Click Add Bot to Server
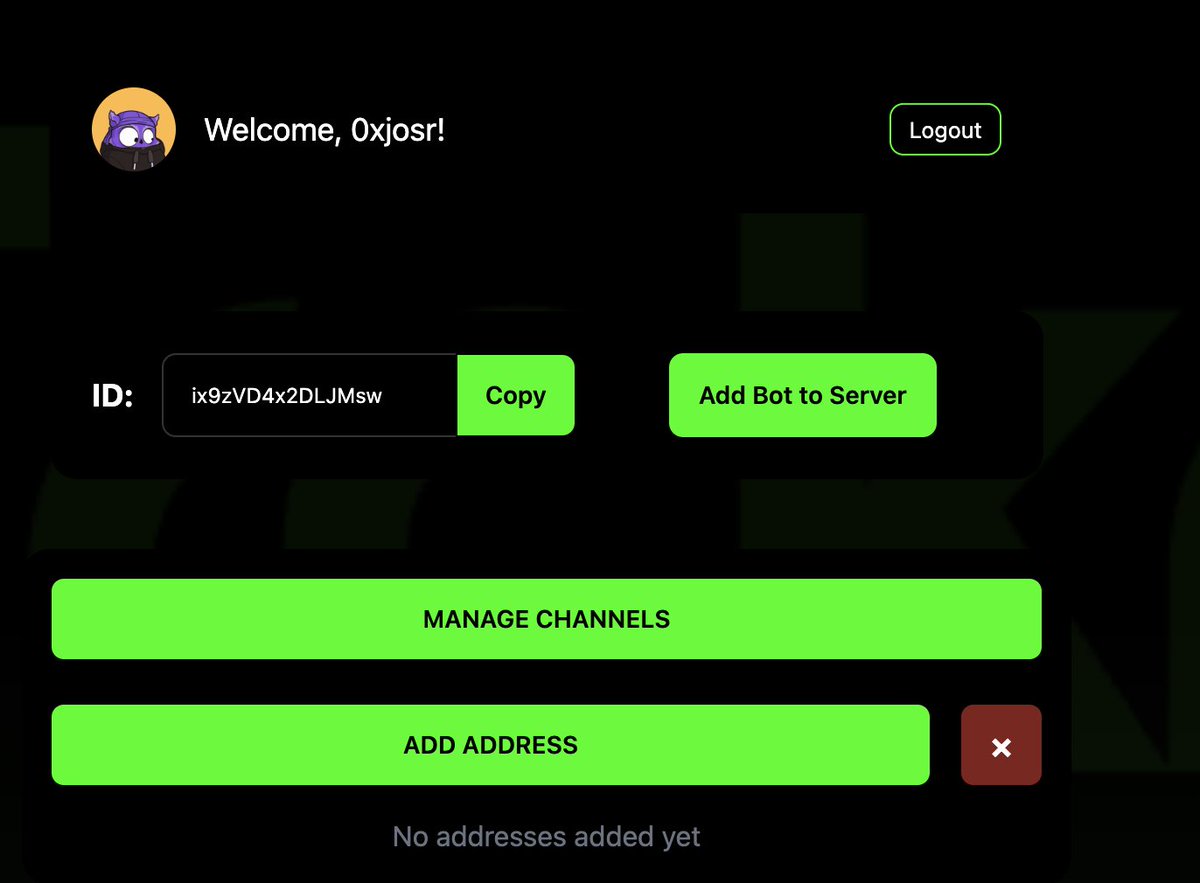Viewport: 1200px width, 883px height. tap(802, 395)
